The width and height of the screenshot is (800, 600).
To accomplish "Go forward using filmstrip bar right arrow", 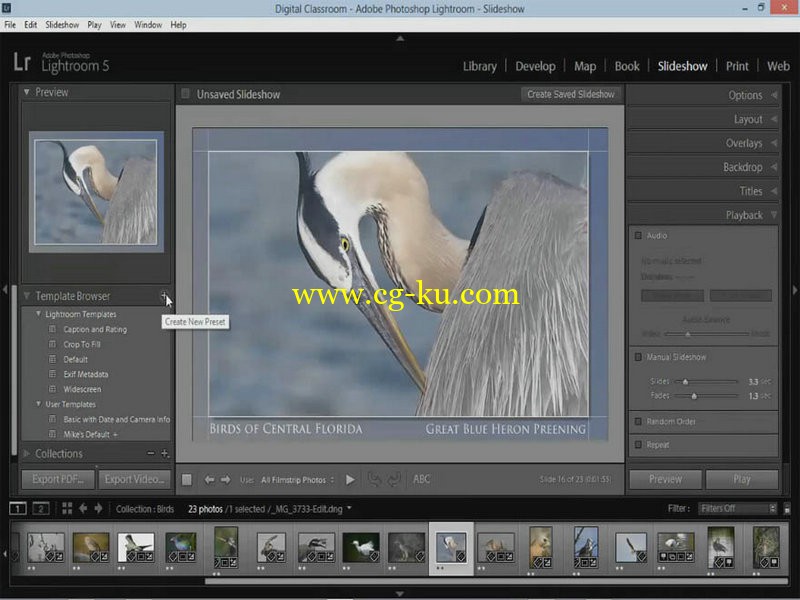I will pyautogui.click(x=98, y=508).
